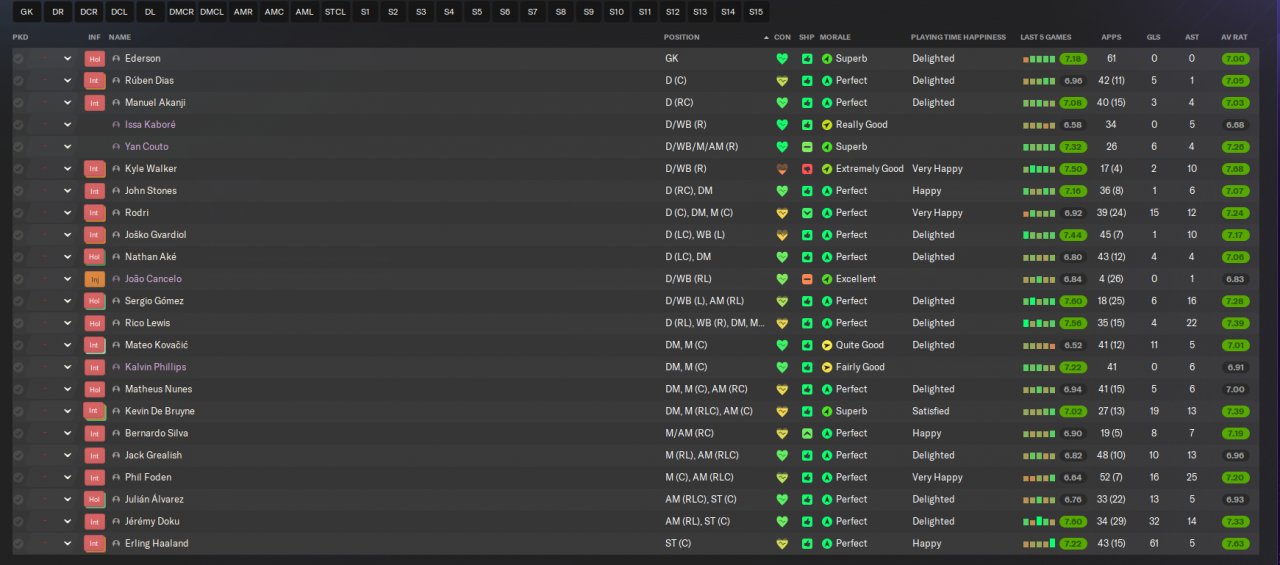The image size is (1280, 565).
Task: Click Erling Haaland's 7.63 average rating badge
Action: 1235,543
